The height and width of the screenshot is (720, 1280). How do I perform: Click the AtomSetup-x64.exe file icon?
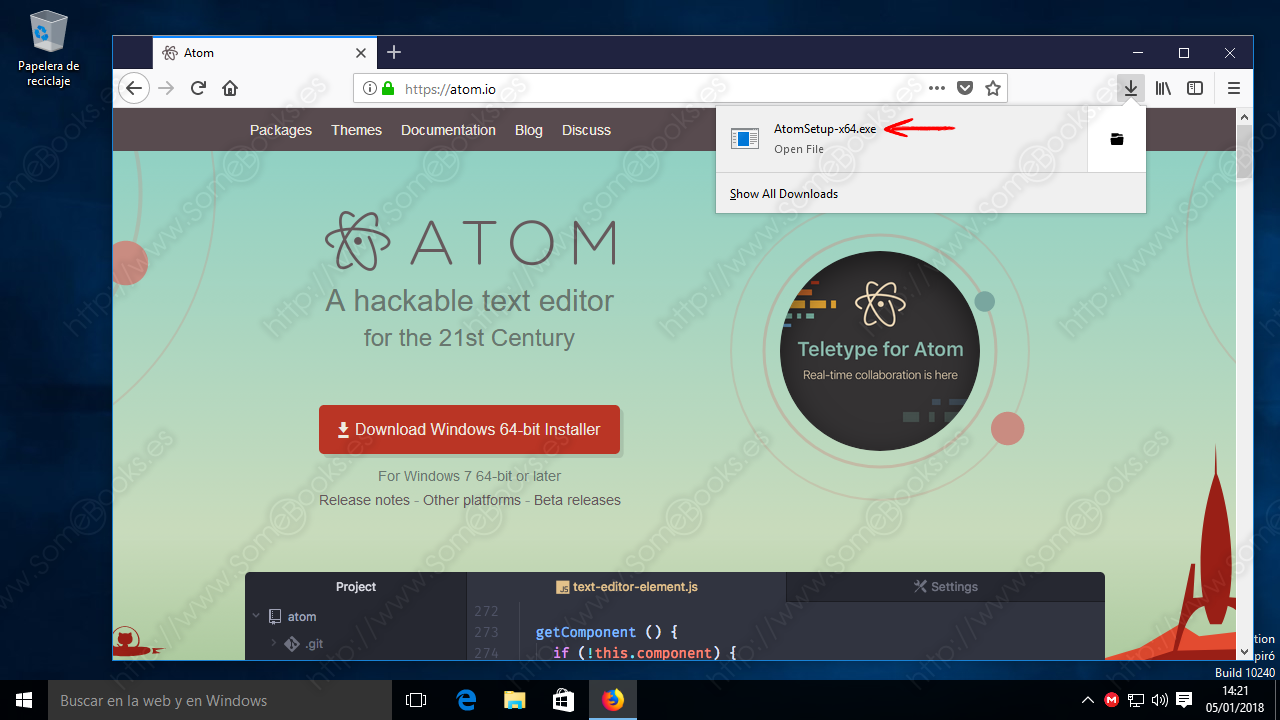pyautogui.click(x=745, y=139)
